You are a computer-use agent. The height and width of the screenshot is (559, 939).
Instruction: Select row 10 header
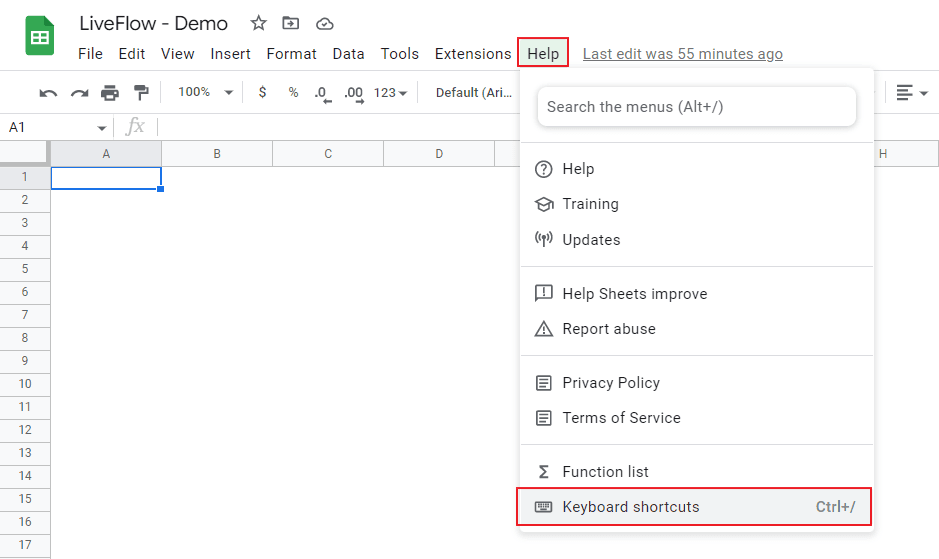pos(25,384)
